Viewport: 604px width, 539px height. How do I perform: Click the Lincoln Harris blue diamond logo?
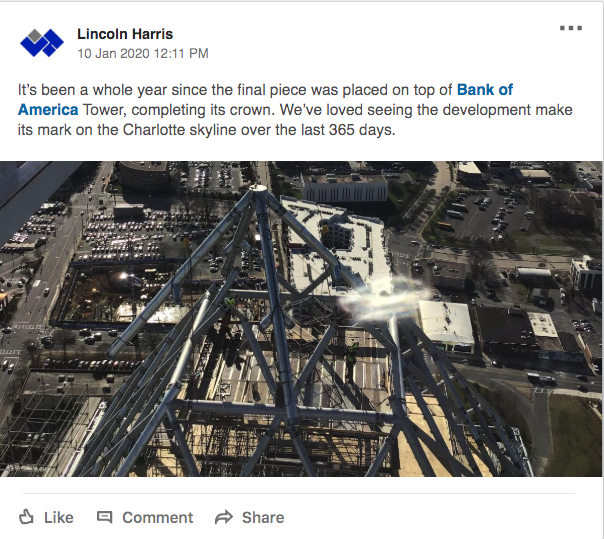(42, 43)
